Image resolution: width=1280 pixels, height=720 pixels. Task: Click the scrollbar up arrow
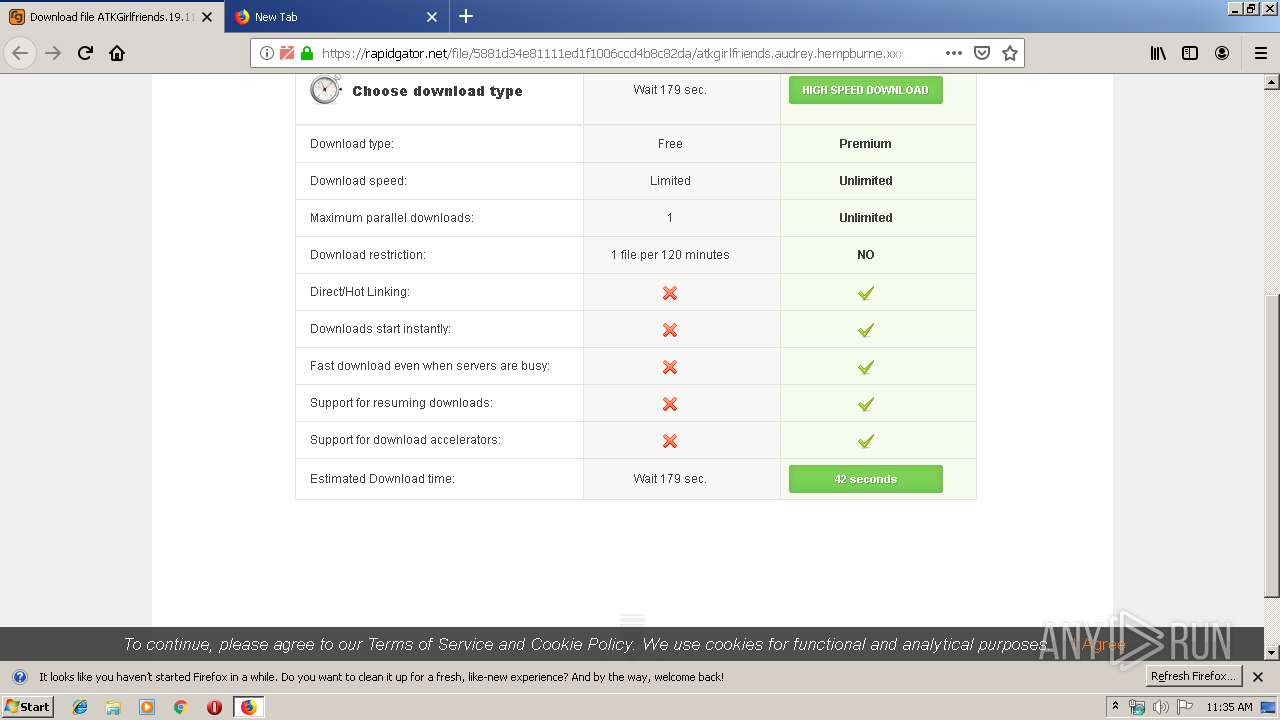tap(1272, 82)
